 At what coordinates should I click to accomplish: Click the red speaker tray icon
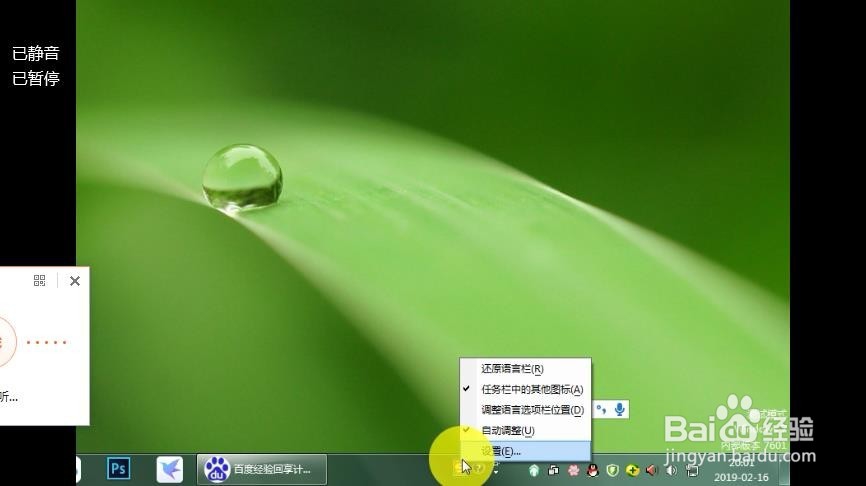pos(652,471)
